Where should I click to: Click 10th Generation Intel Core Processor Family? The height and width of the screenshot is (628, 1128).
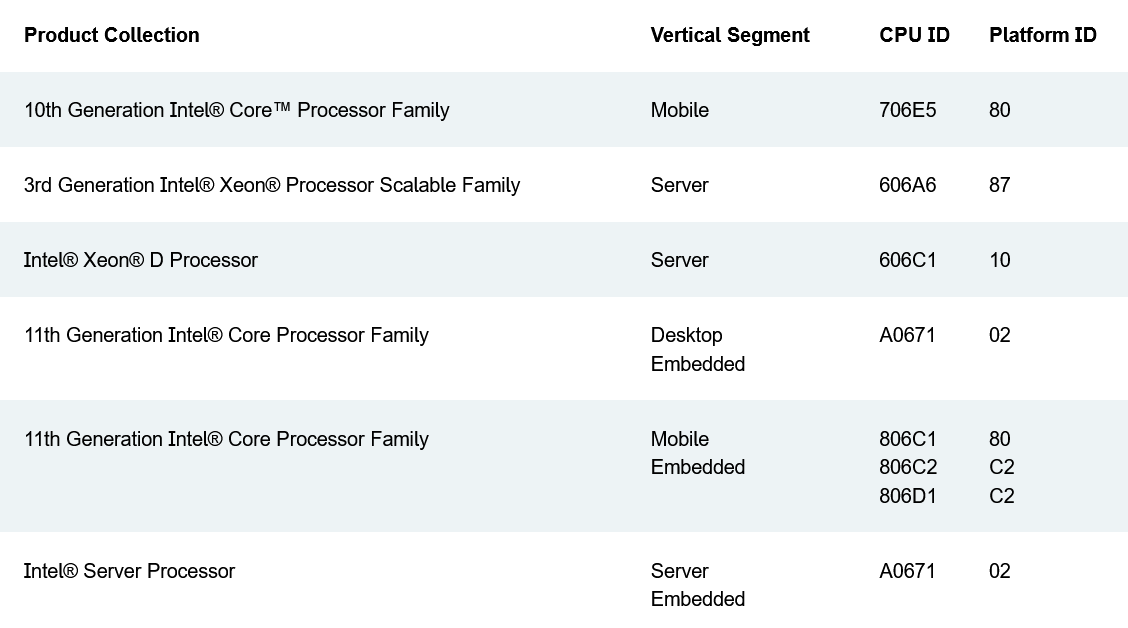(236, 110)
